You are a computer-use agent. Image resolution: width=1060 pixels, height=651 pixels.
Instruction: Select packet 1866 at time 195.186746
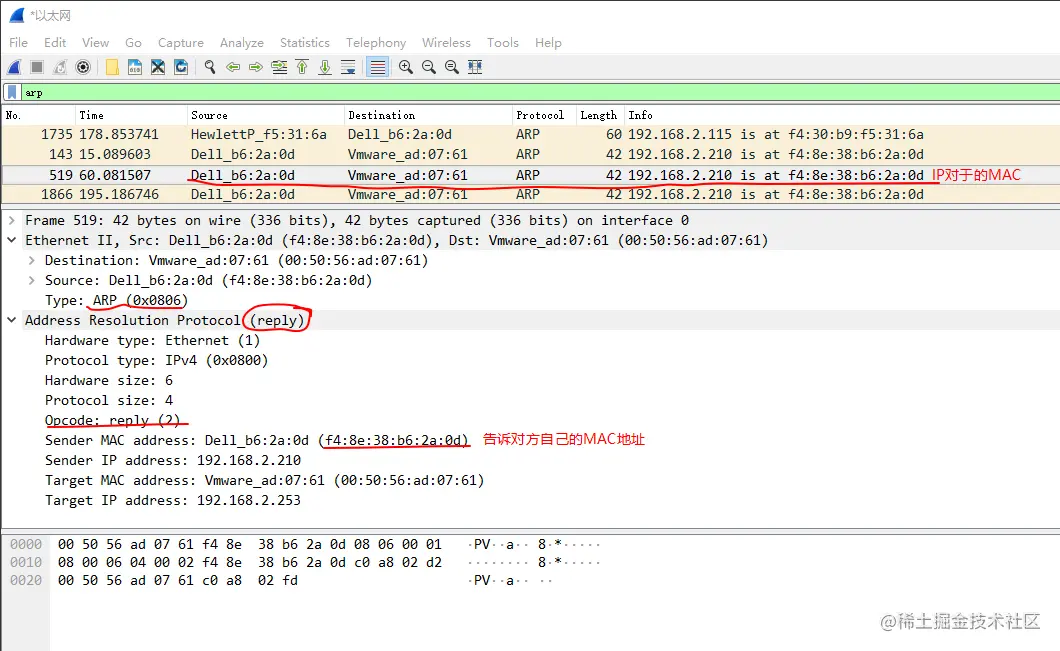tap(531, 194)
